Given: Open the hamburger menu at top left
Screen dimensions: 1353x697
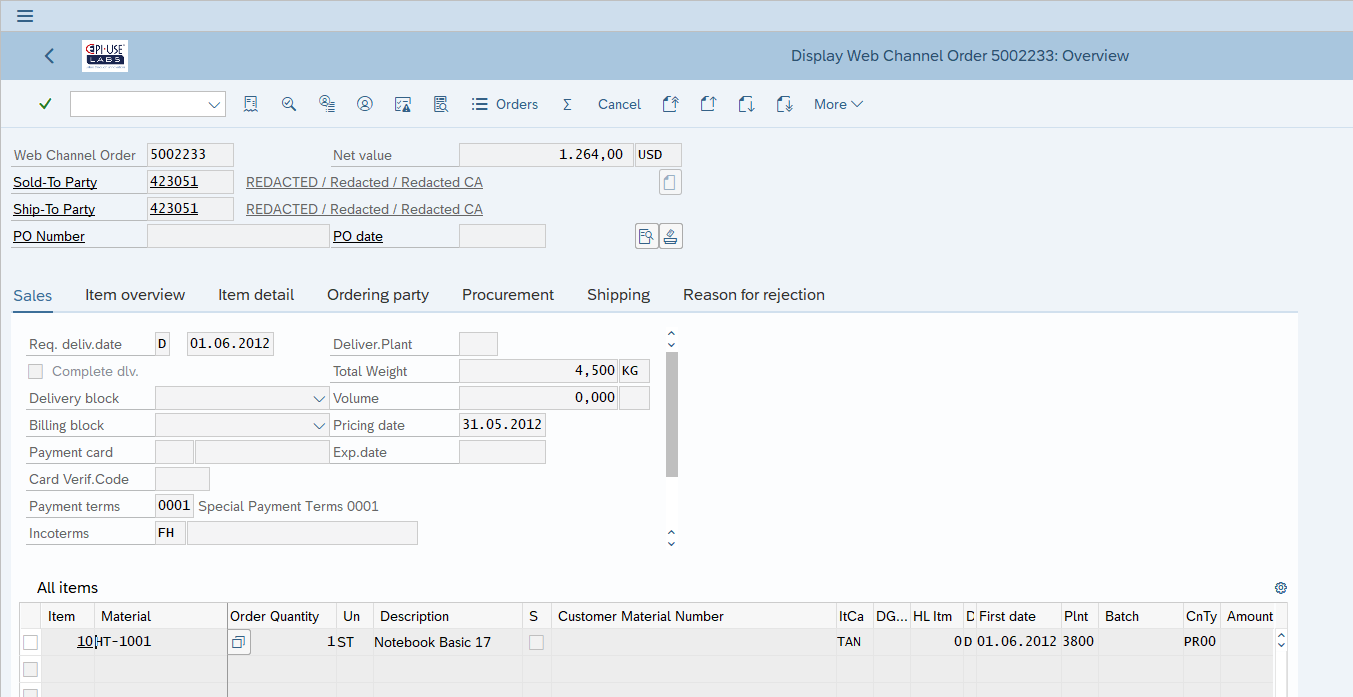Looking at the screenshot, I should coord(25,16).
